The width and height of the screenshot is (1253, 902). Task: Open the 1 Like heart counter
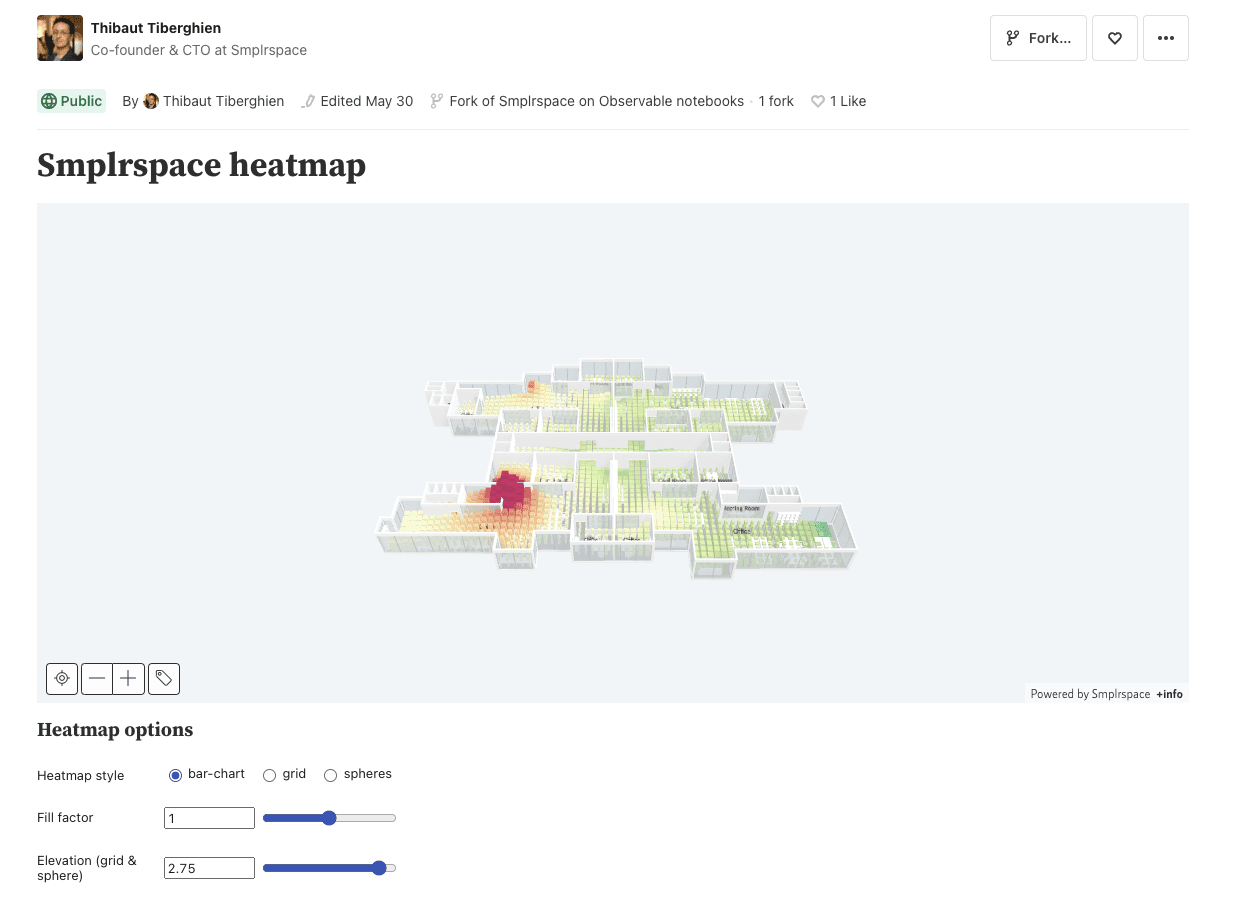pyautogui.click(x=838, y=101)
